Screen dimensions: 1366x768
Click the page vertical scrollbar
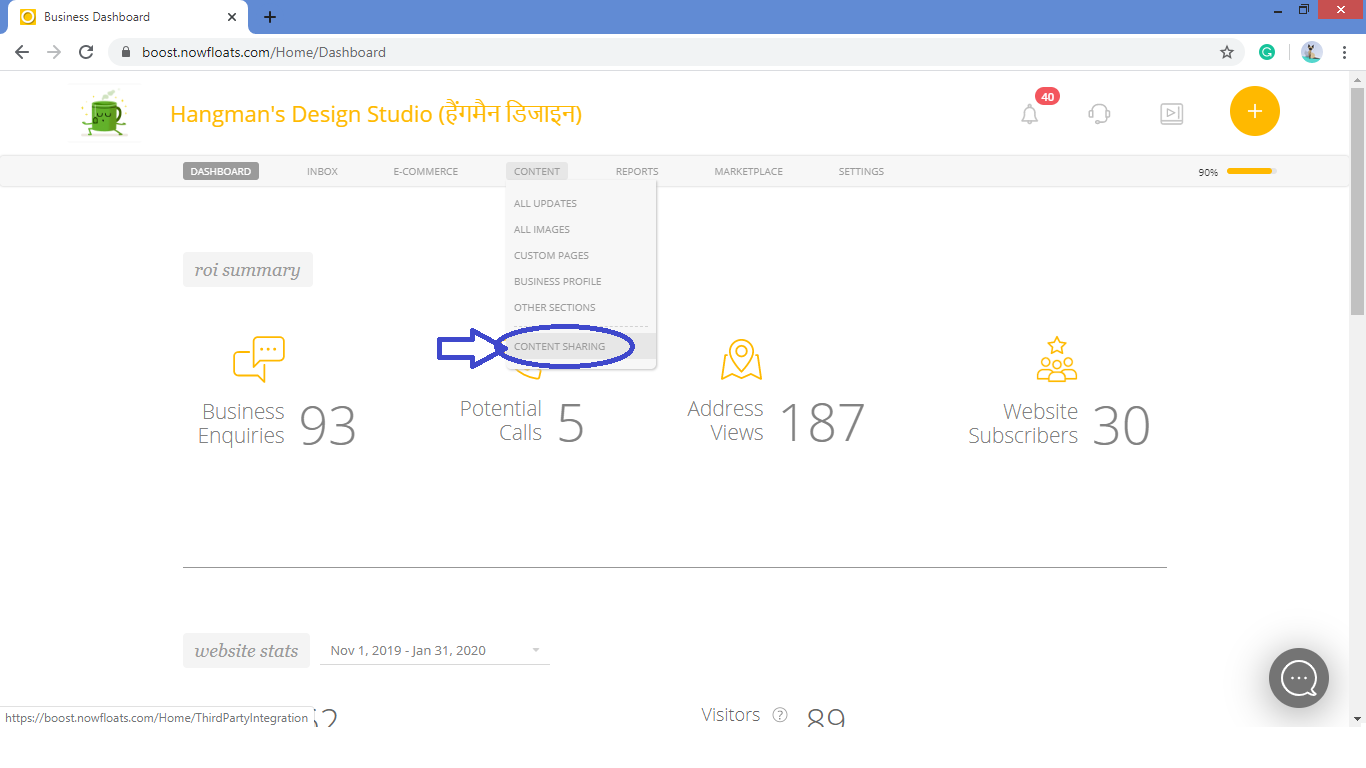(x=1357, y=202)
